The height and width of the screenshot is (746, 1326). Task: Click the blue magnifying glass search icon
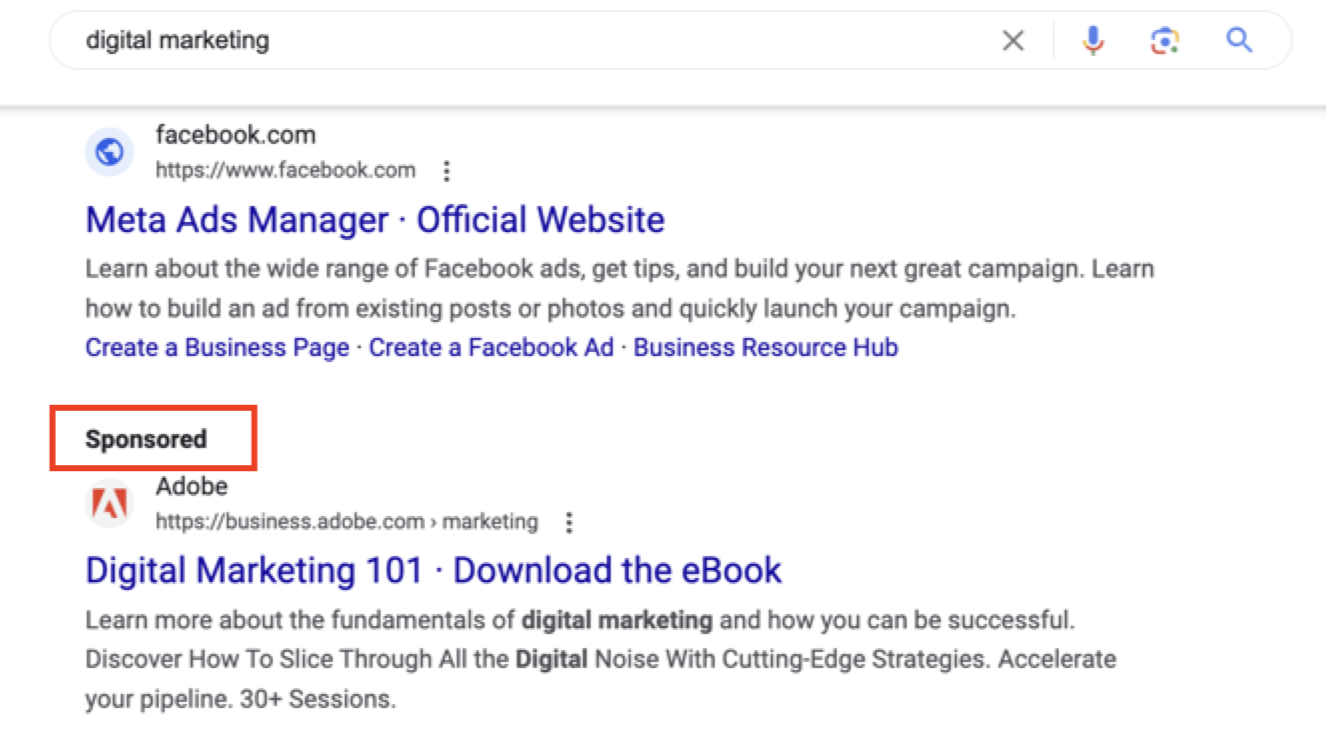click(x=1239, y=40)
